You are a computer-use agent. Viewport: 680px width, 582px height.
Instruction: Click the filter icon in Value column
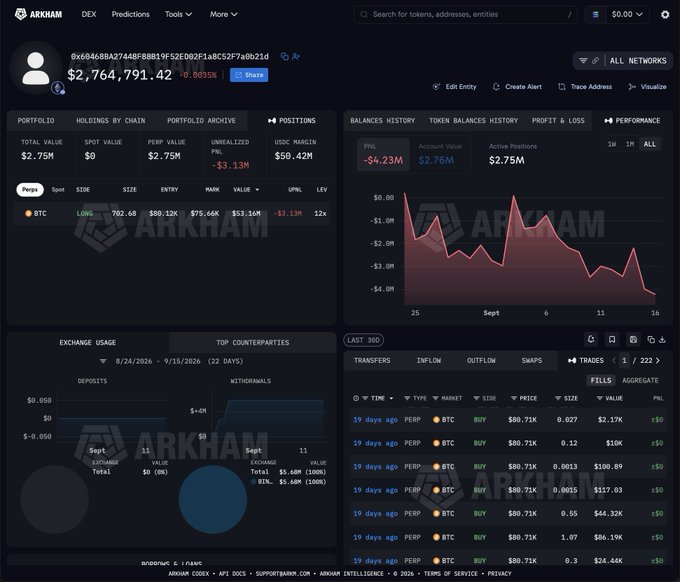pyautogui.click(x=599, y=398)
